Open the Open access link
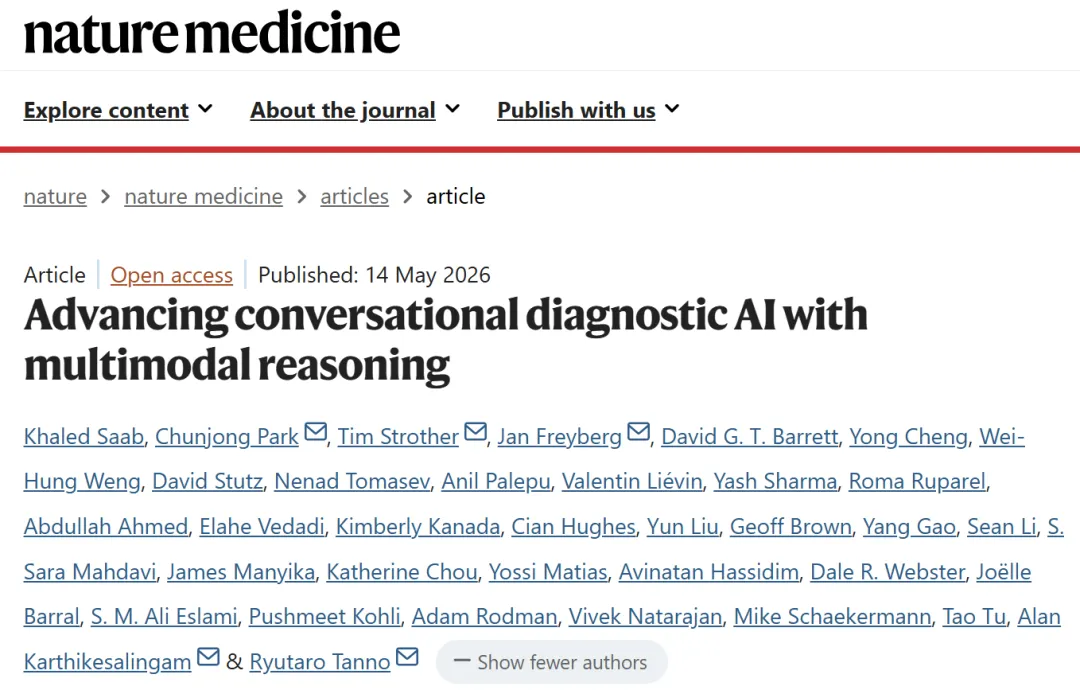Image resolution: width=1080 pixels, height=690 pixels. (172, 275)
